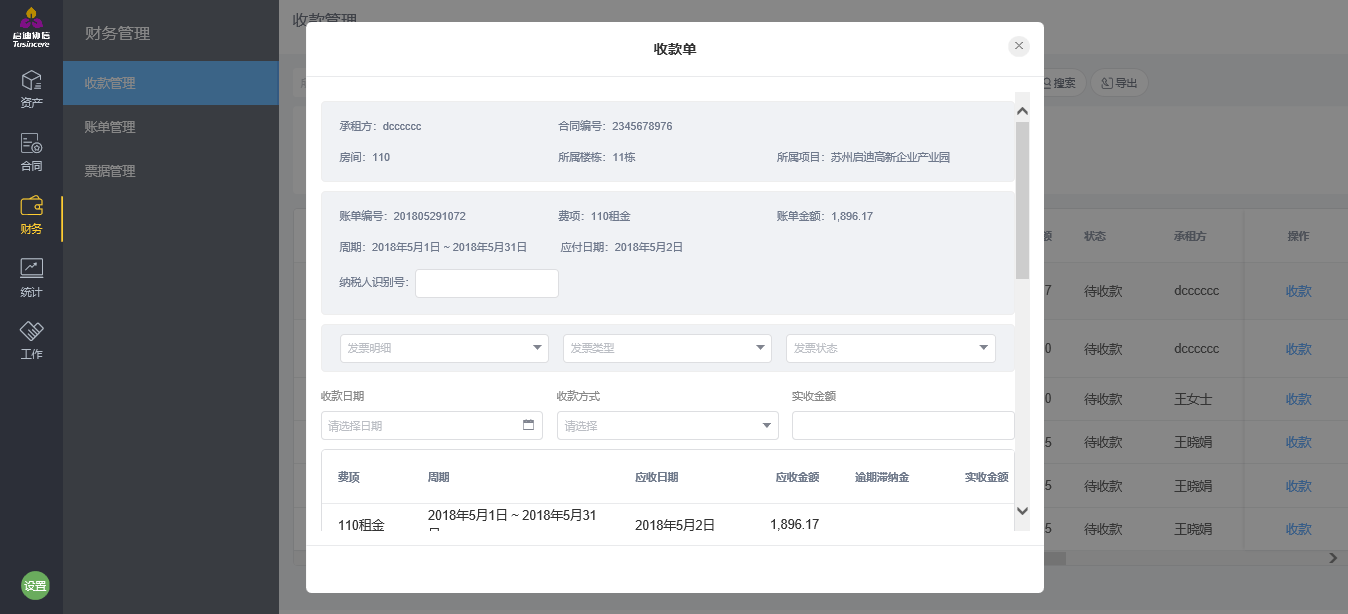Click the 操作 column header
The image size is (1348, 614).
[x=1298, y=237]
